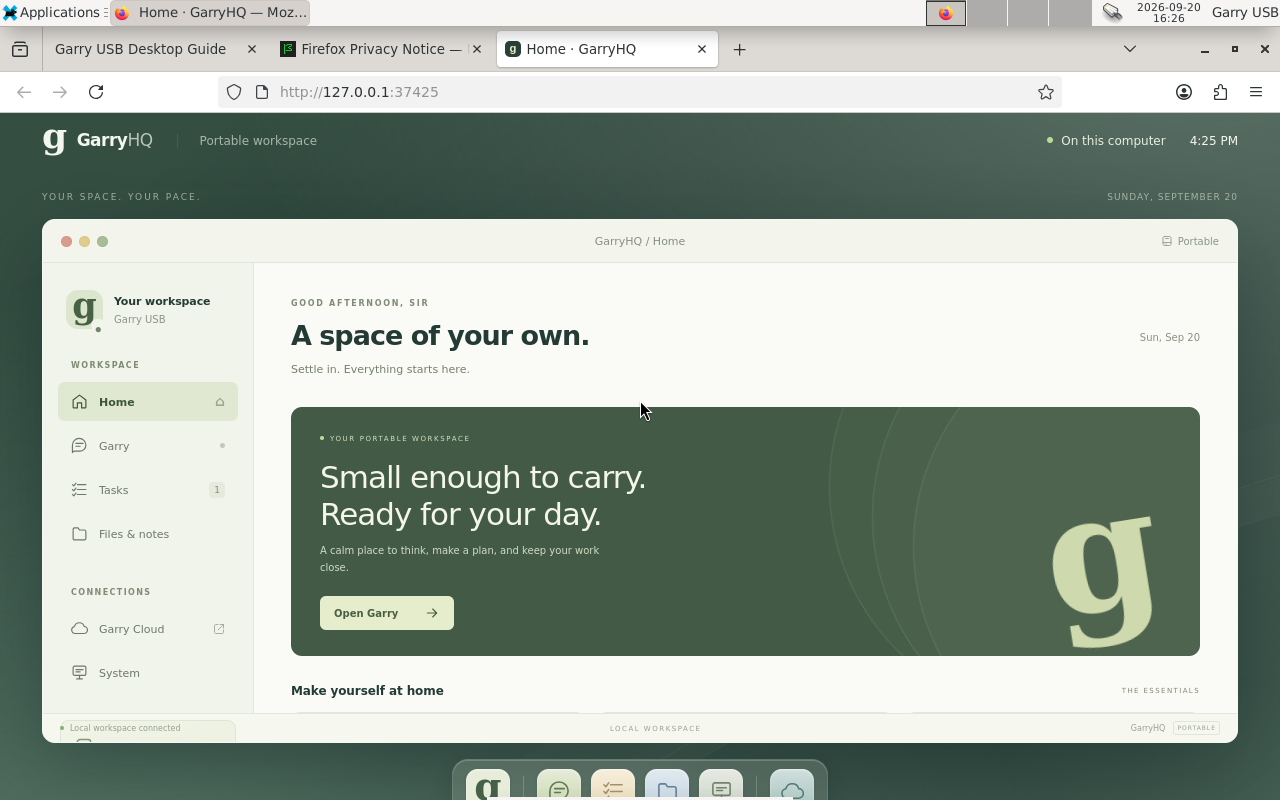Click the Tasks count badge
The height and width of the screenshot is (800, 1280).
pos(216,490)
